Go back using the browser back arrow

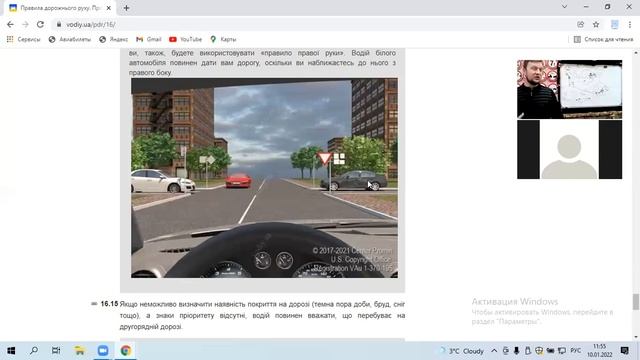[10, 24]
